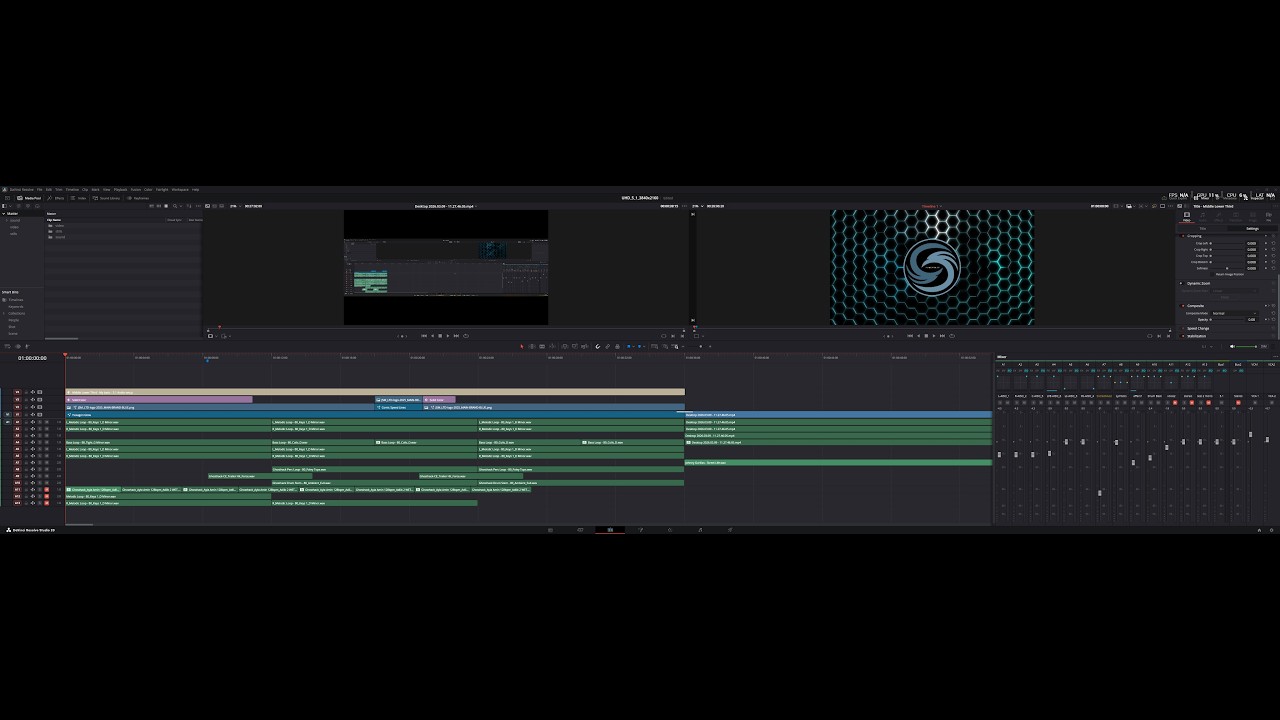Open the Effects panel from toolbar
This screenshot has height=720, width=1280.
pyautogui.click(x=55, y=198)
